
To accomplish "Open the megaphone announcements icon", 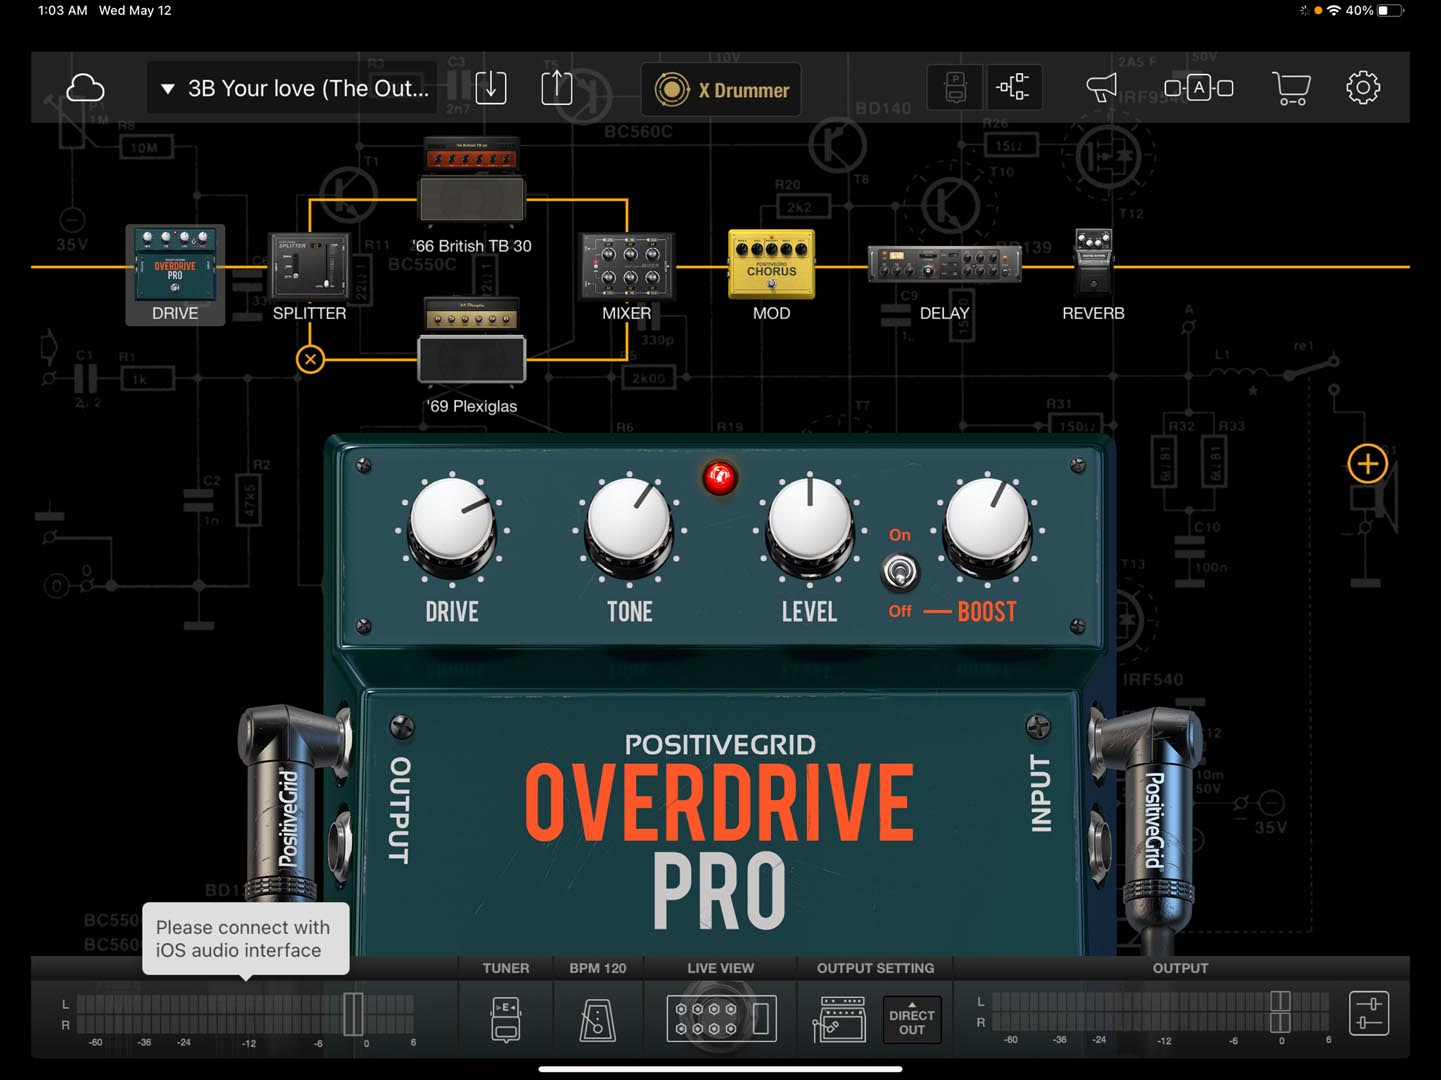I will pos(1102,88).
